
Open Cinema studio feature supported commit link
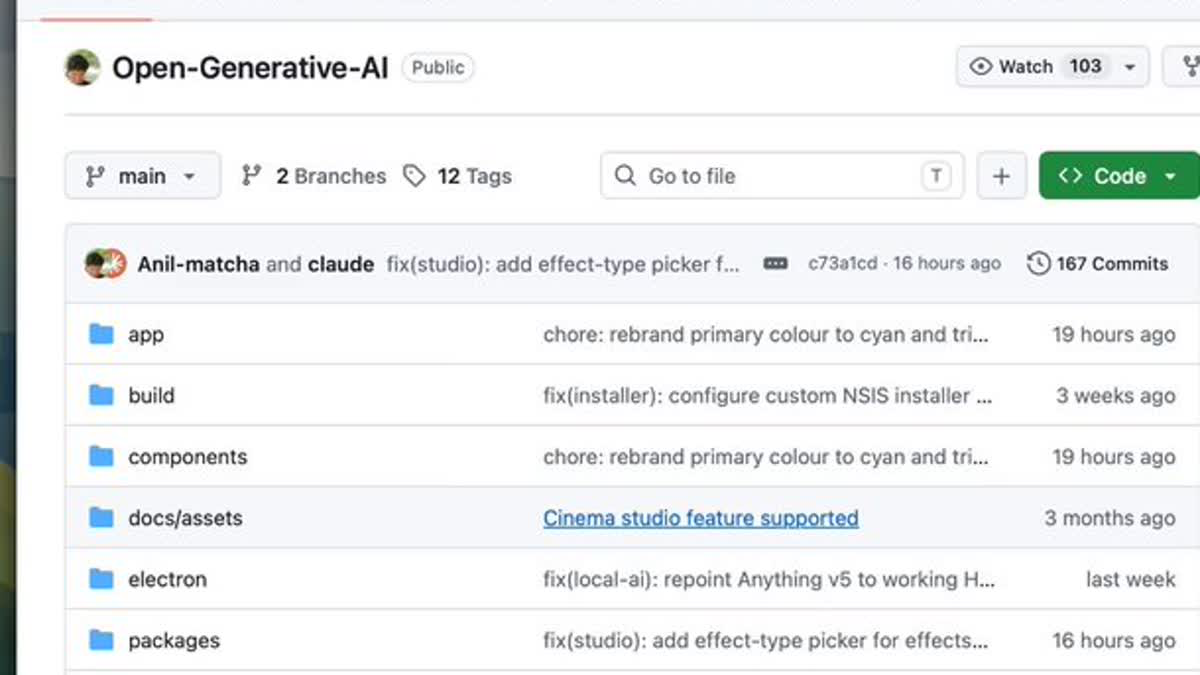[701, 518]
